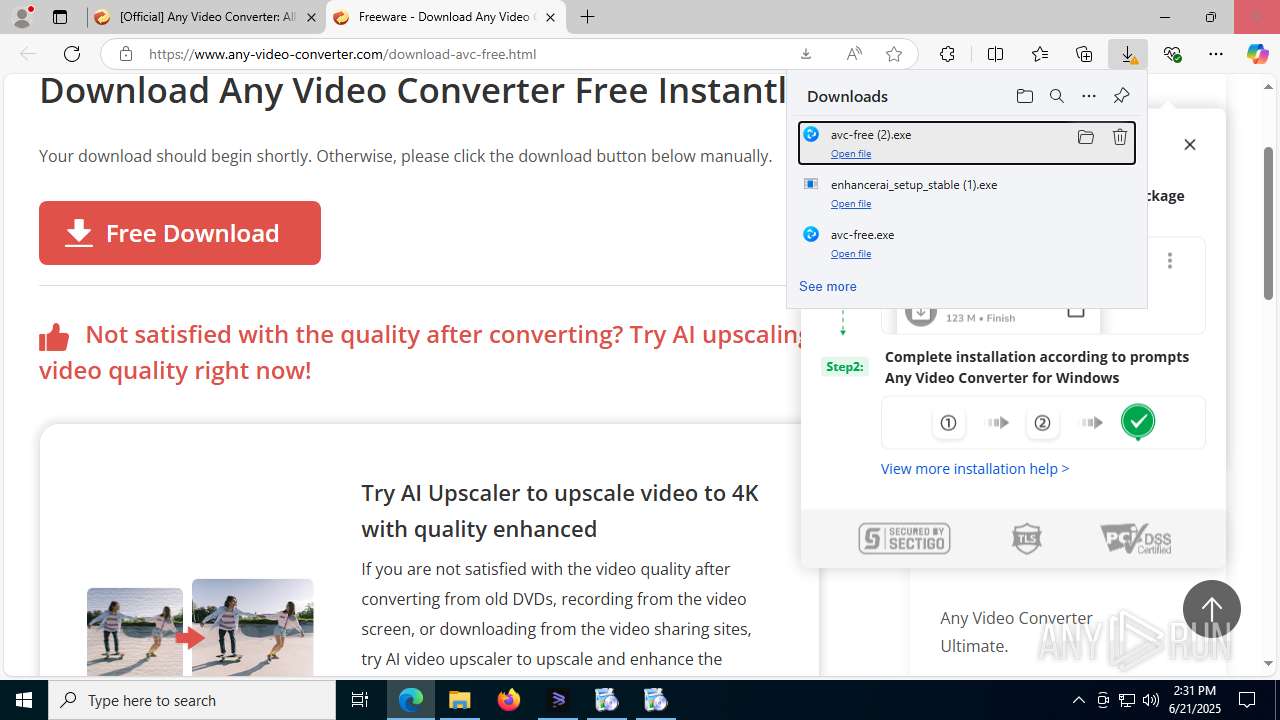Click the Secured by Sectigo badge

[x=904, y=539]
